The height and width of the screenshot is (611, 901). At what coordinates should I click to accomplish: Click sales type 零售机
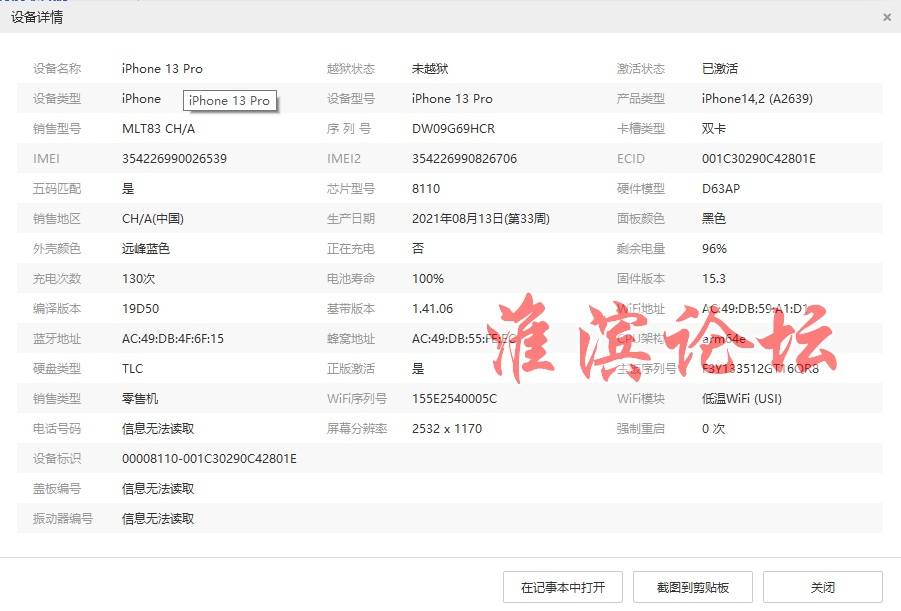click(x=140, y=398)
